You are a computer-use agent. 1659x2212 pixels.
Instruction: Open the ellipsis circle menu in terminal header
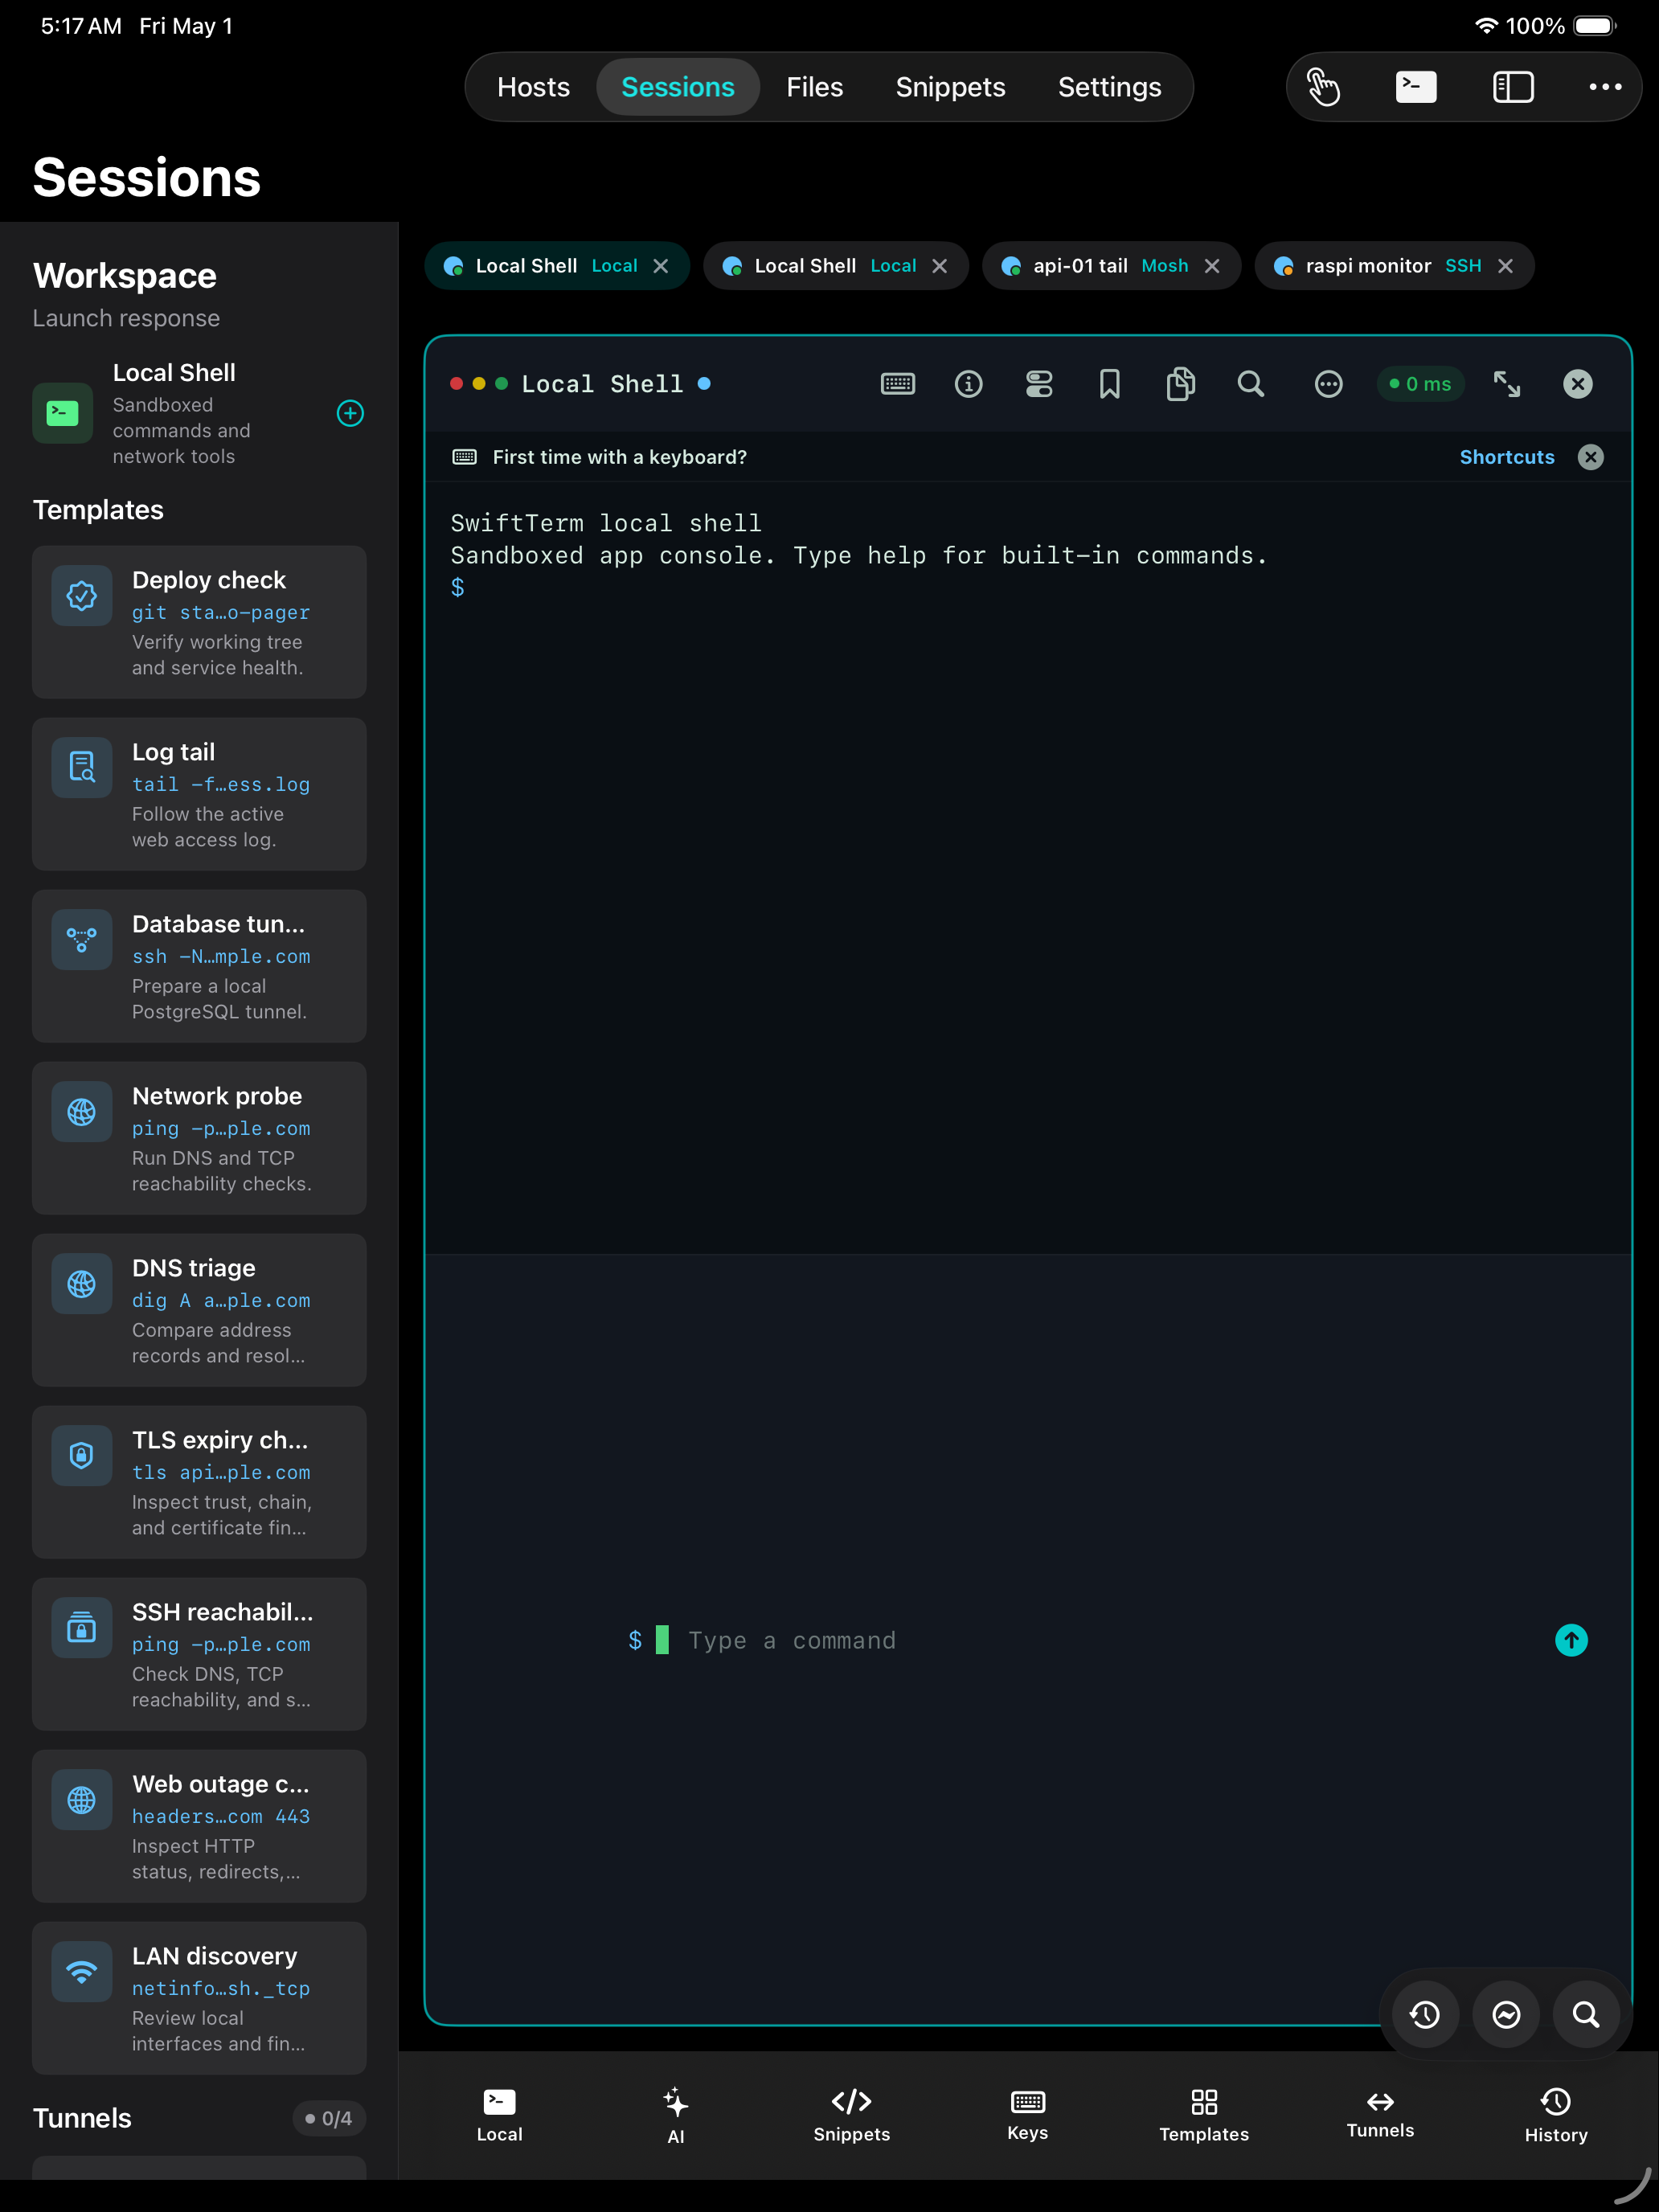point(1328,384)
